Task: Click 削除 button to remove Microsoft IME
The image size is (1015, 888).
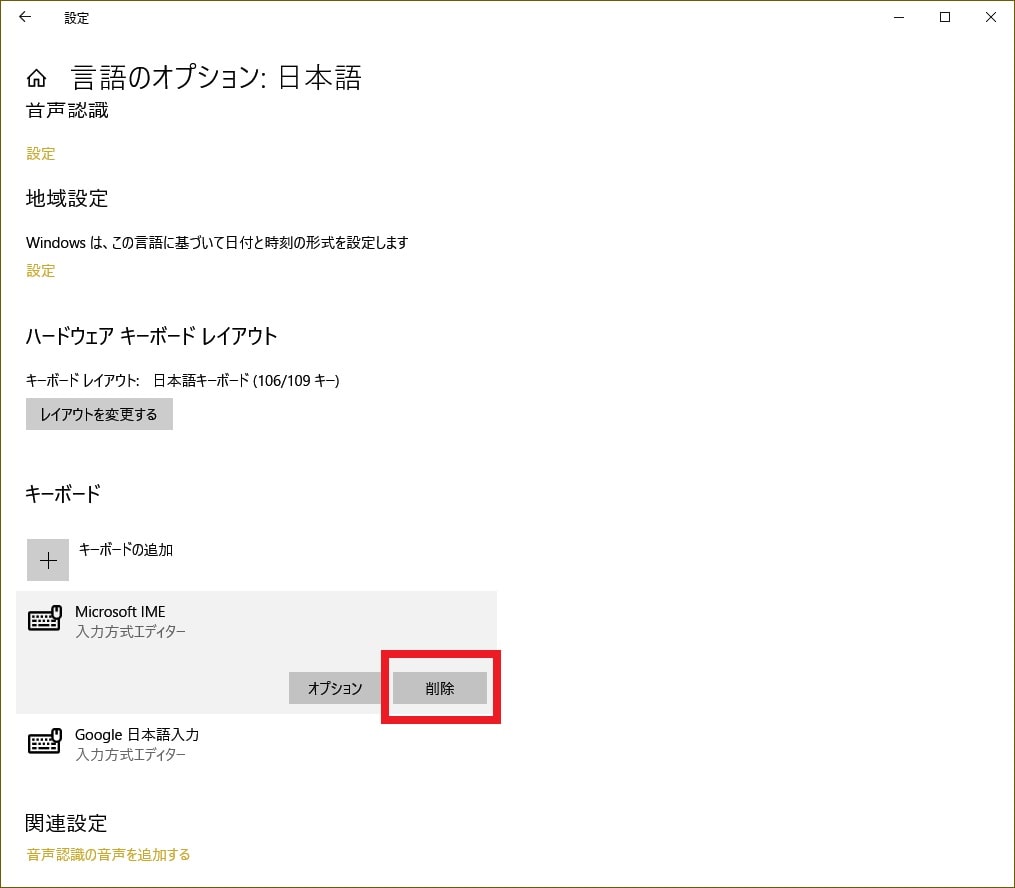Action: [x=440, y=688]
